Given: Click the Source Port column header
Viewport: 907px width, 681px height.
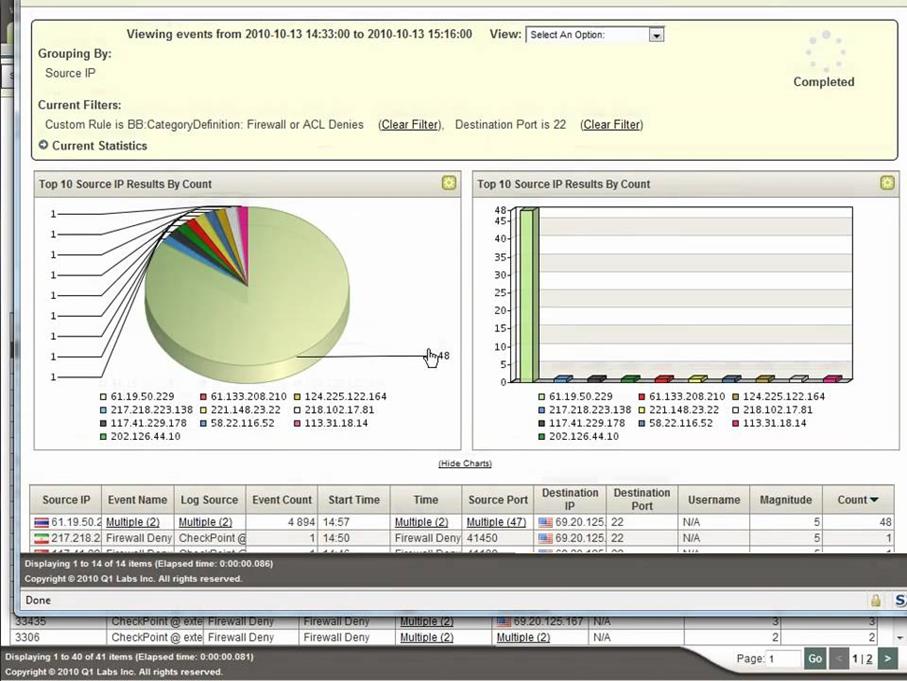Looking at the screenshot, I should pos(498,500).
